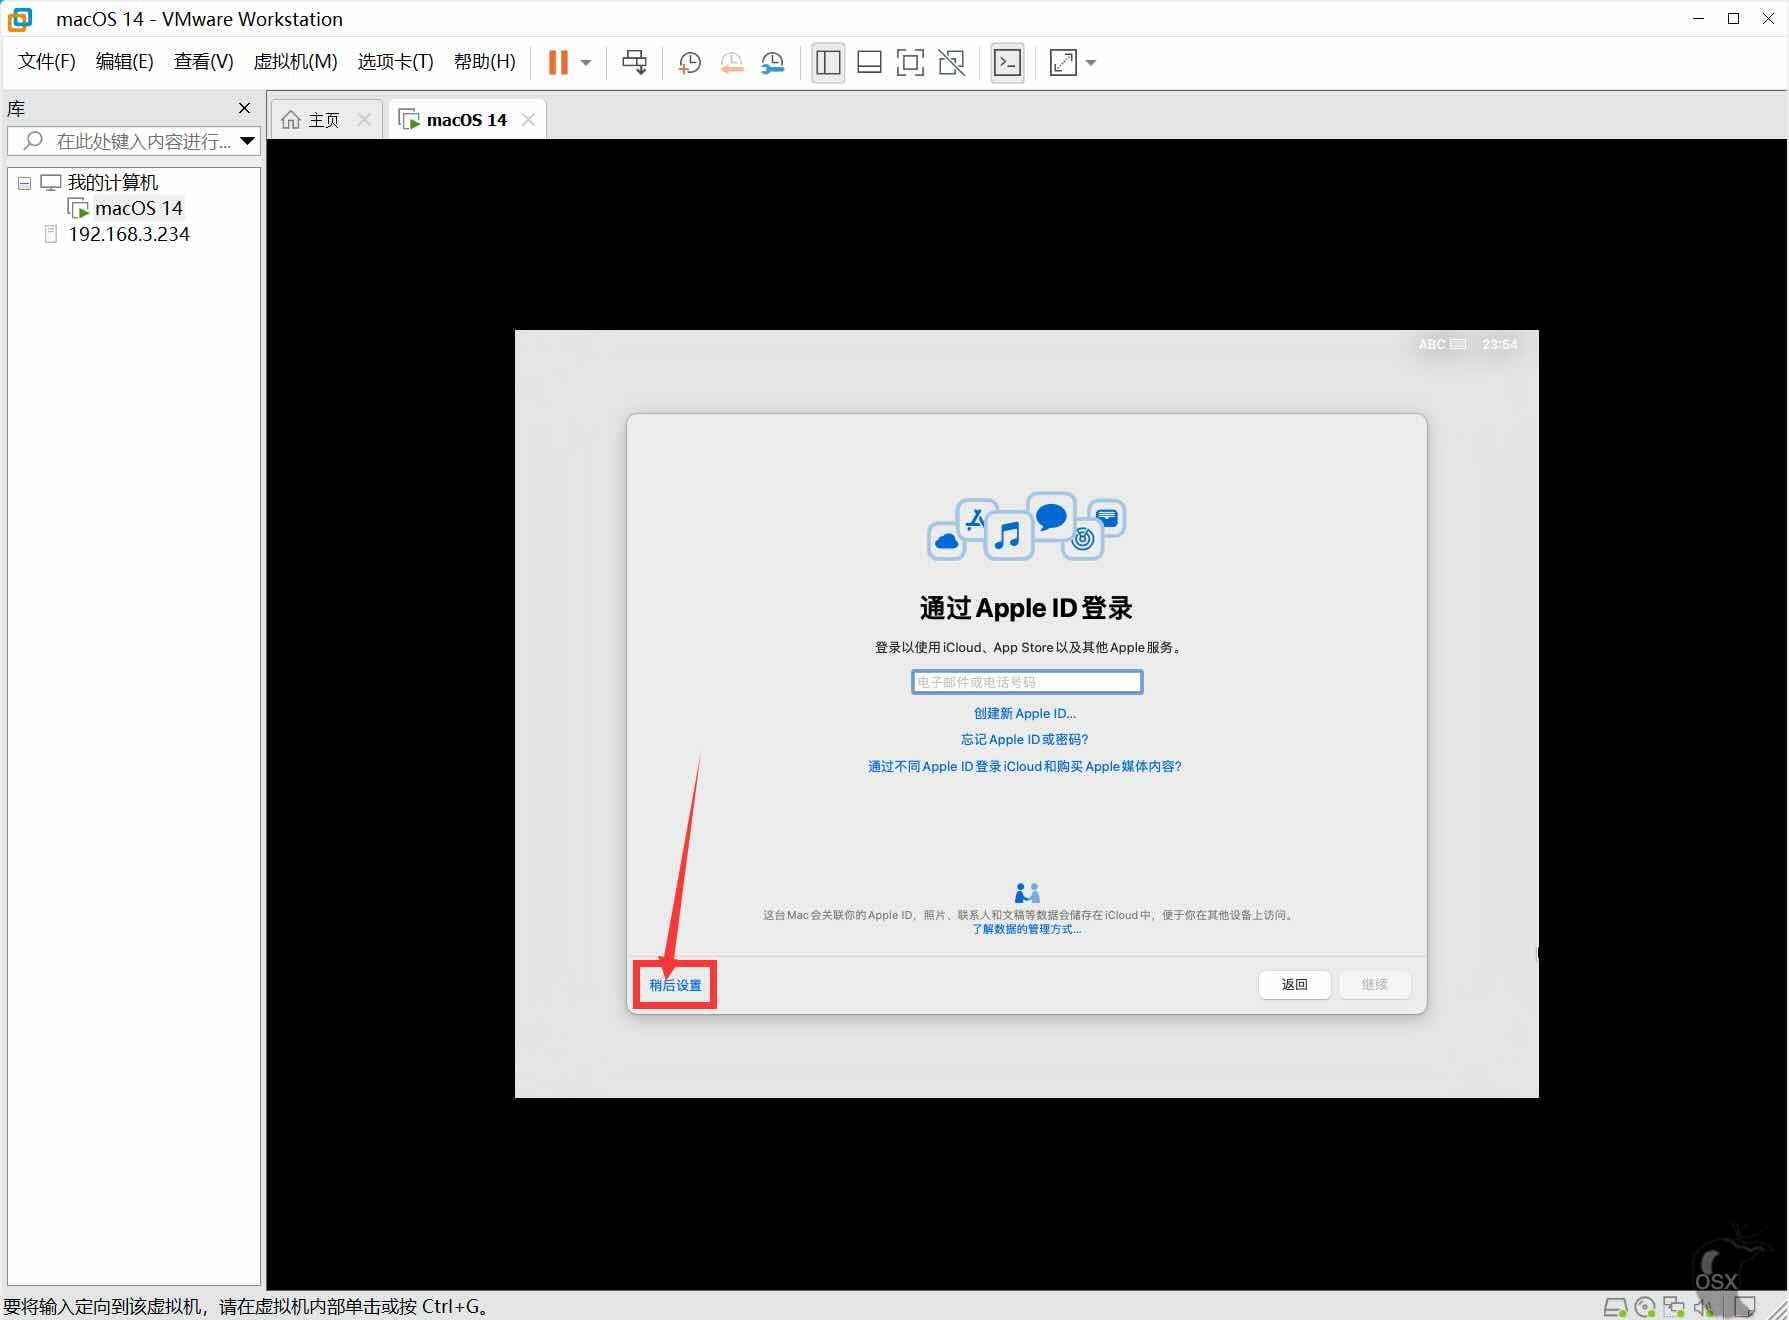Take a snapshot of the virtual machine

689,63
